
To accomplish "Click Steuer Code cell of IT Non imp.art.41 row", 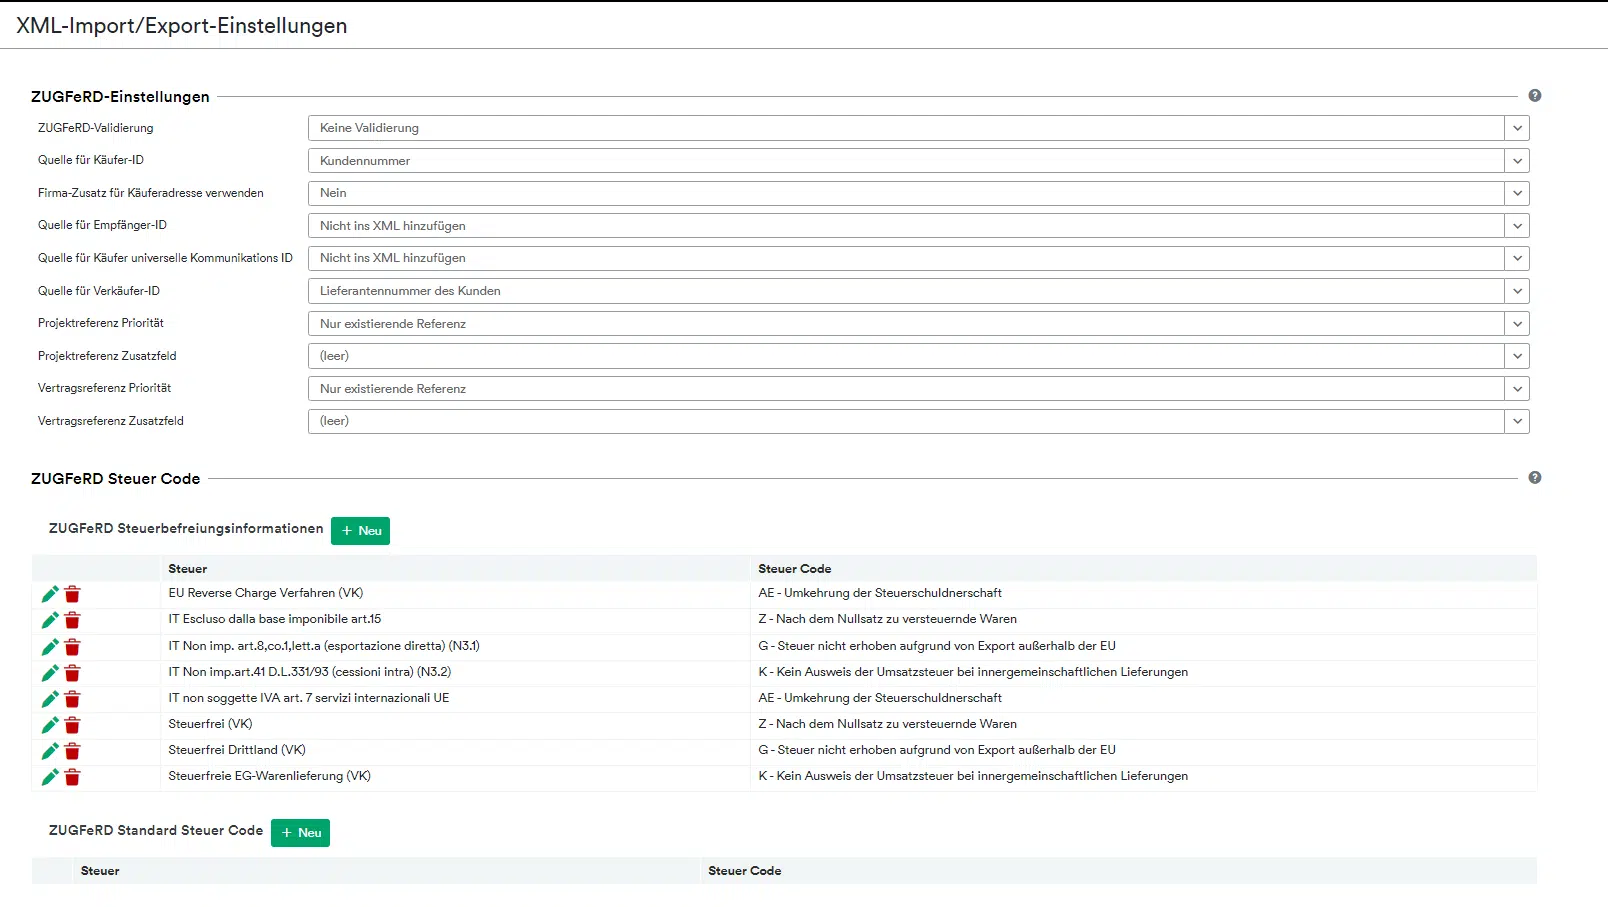I will pos(1144,672).
